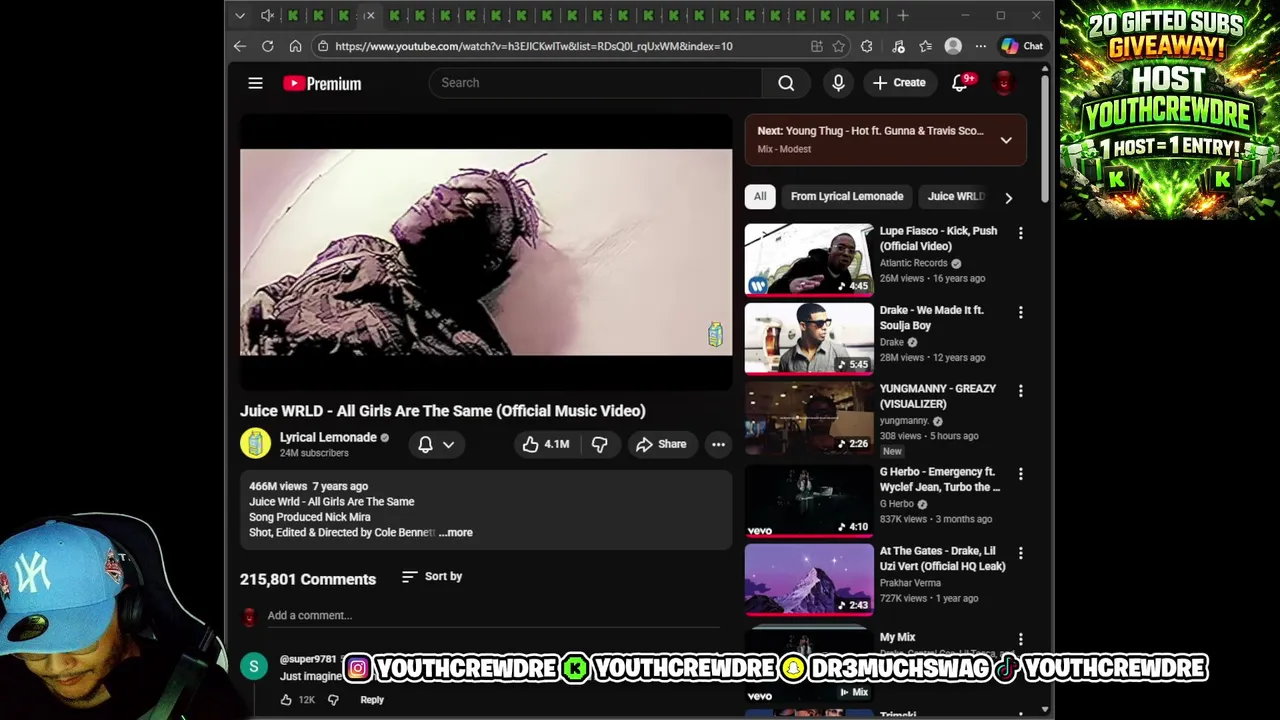
Task: Mute tab using speaker icon
Action: point(267,15)
